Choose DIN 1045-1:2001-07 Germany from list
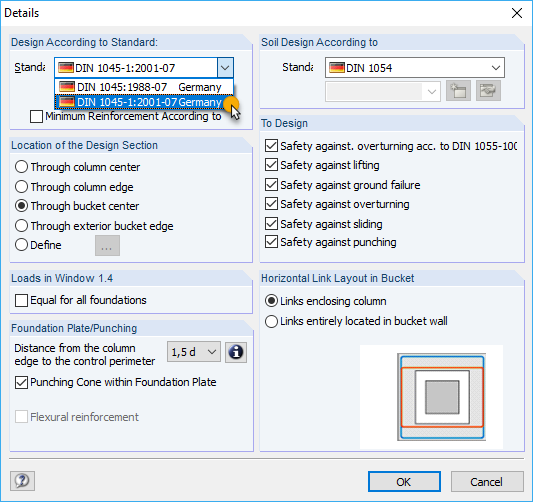Screen dimensions: 533x502 [144, 102]
